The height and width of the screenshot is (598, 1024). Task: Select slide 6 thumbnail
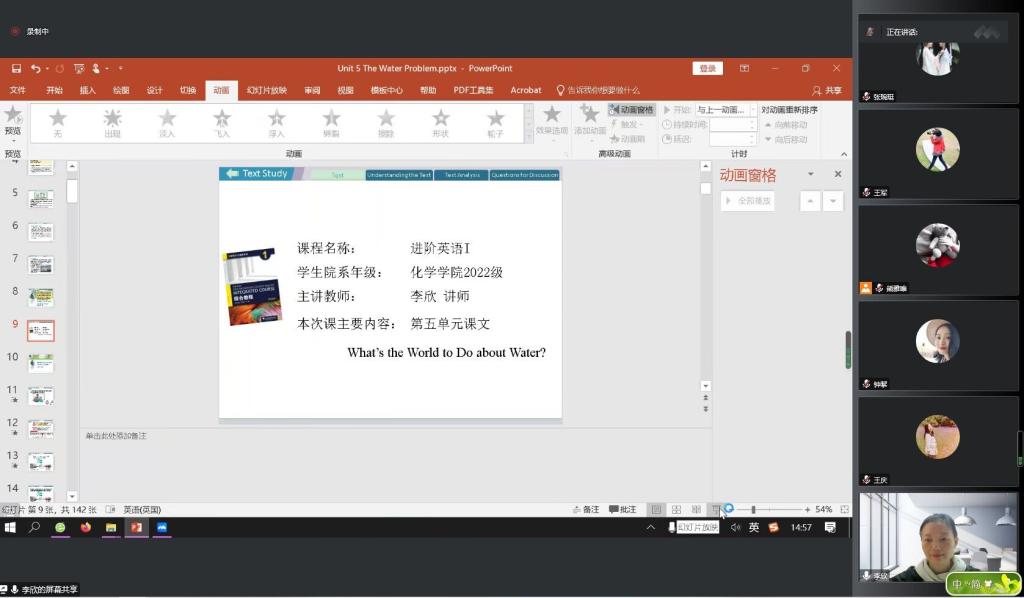pos(40,232)
